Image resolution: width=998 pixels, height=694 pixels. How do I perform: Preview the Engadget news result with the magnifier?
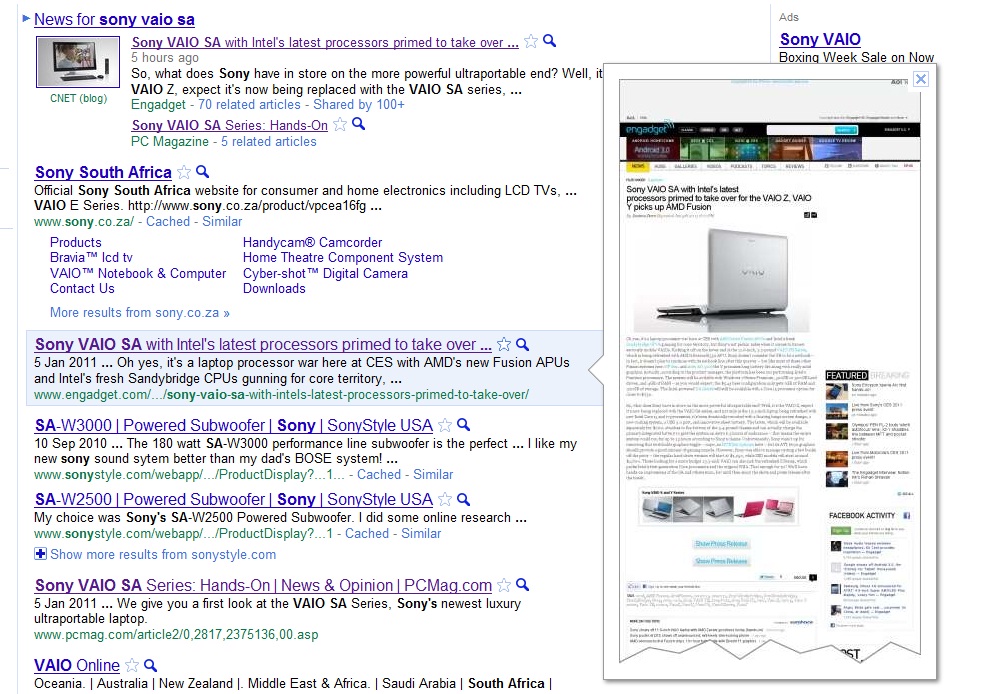[549, 41]
